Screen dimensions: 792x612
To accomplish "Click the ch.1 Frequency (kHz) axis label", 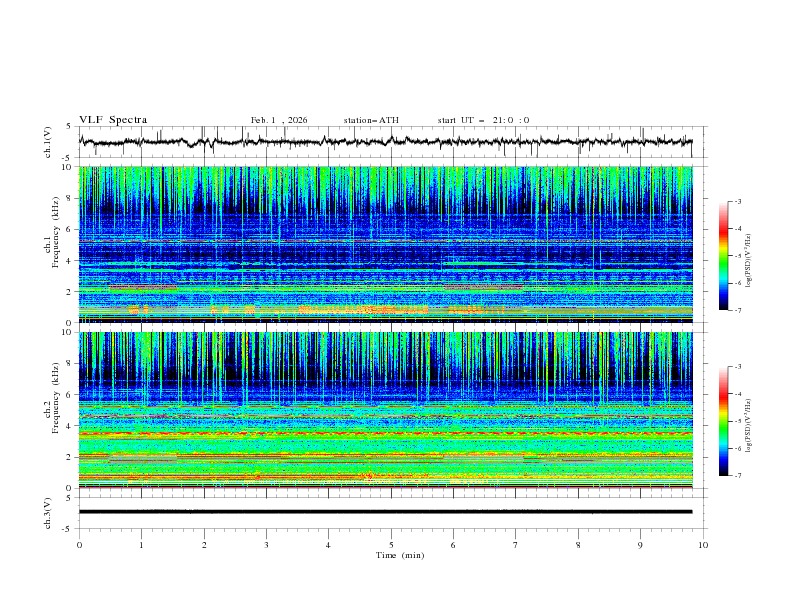I will [x=52, y=233].
